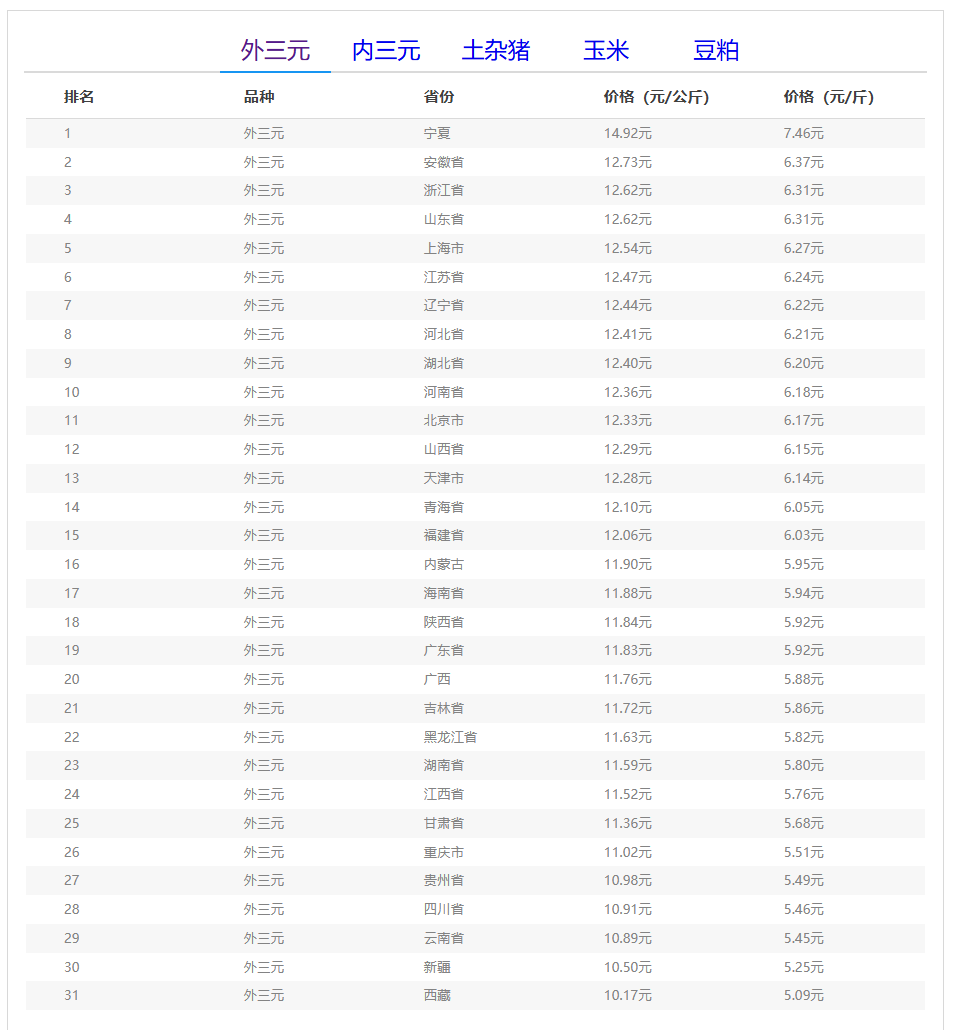Click the 价格（元/斤） column header
This screenshot has width=960, height=1030.
coord(829,97)
